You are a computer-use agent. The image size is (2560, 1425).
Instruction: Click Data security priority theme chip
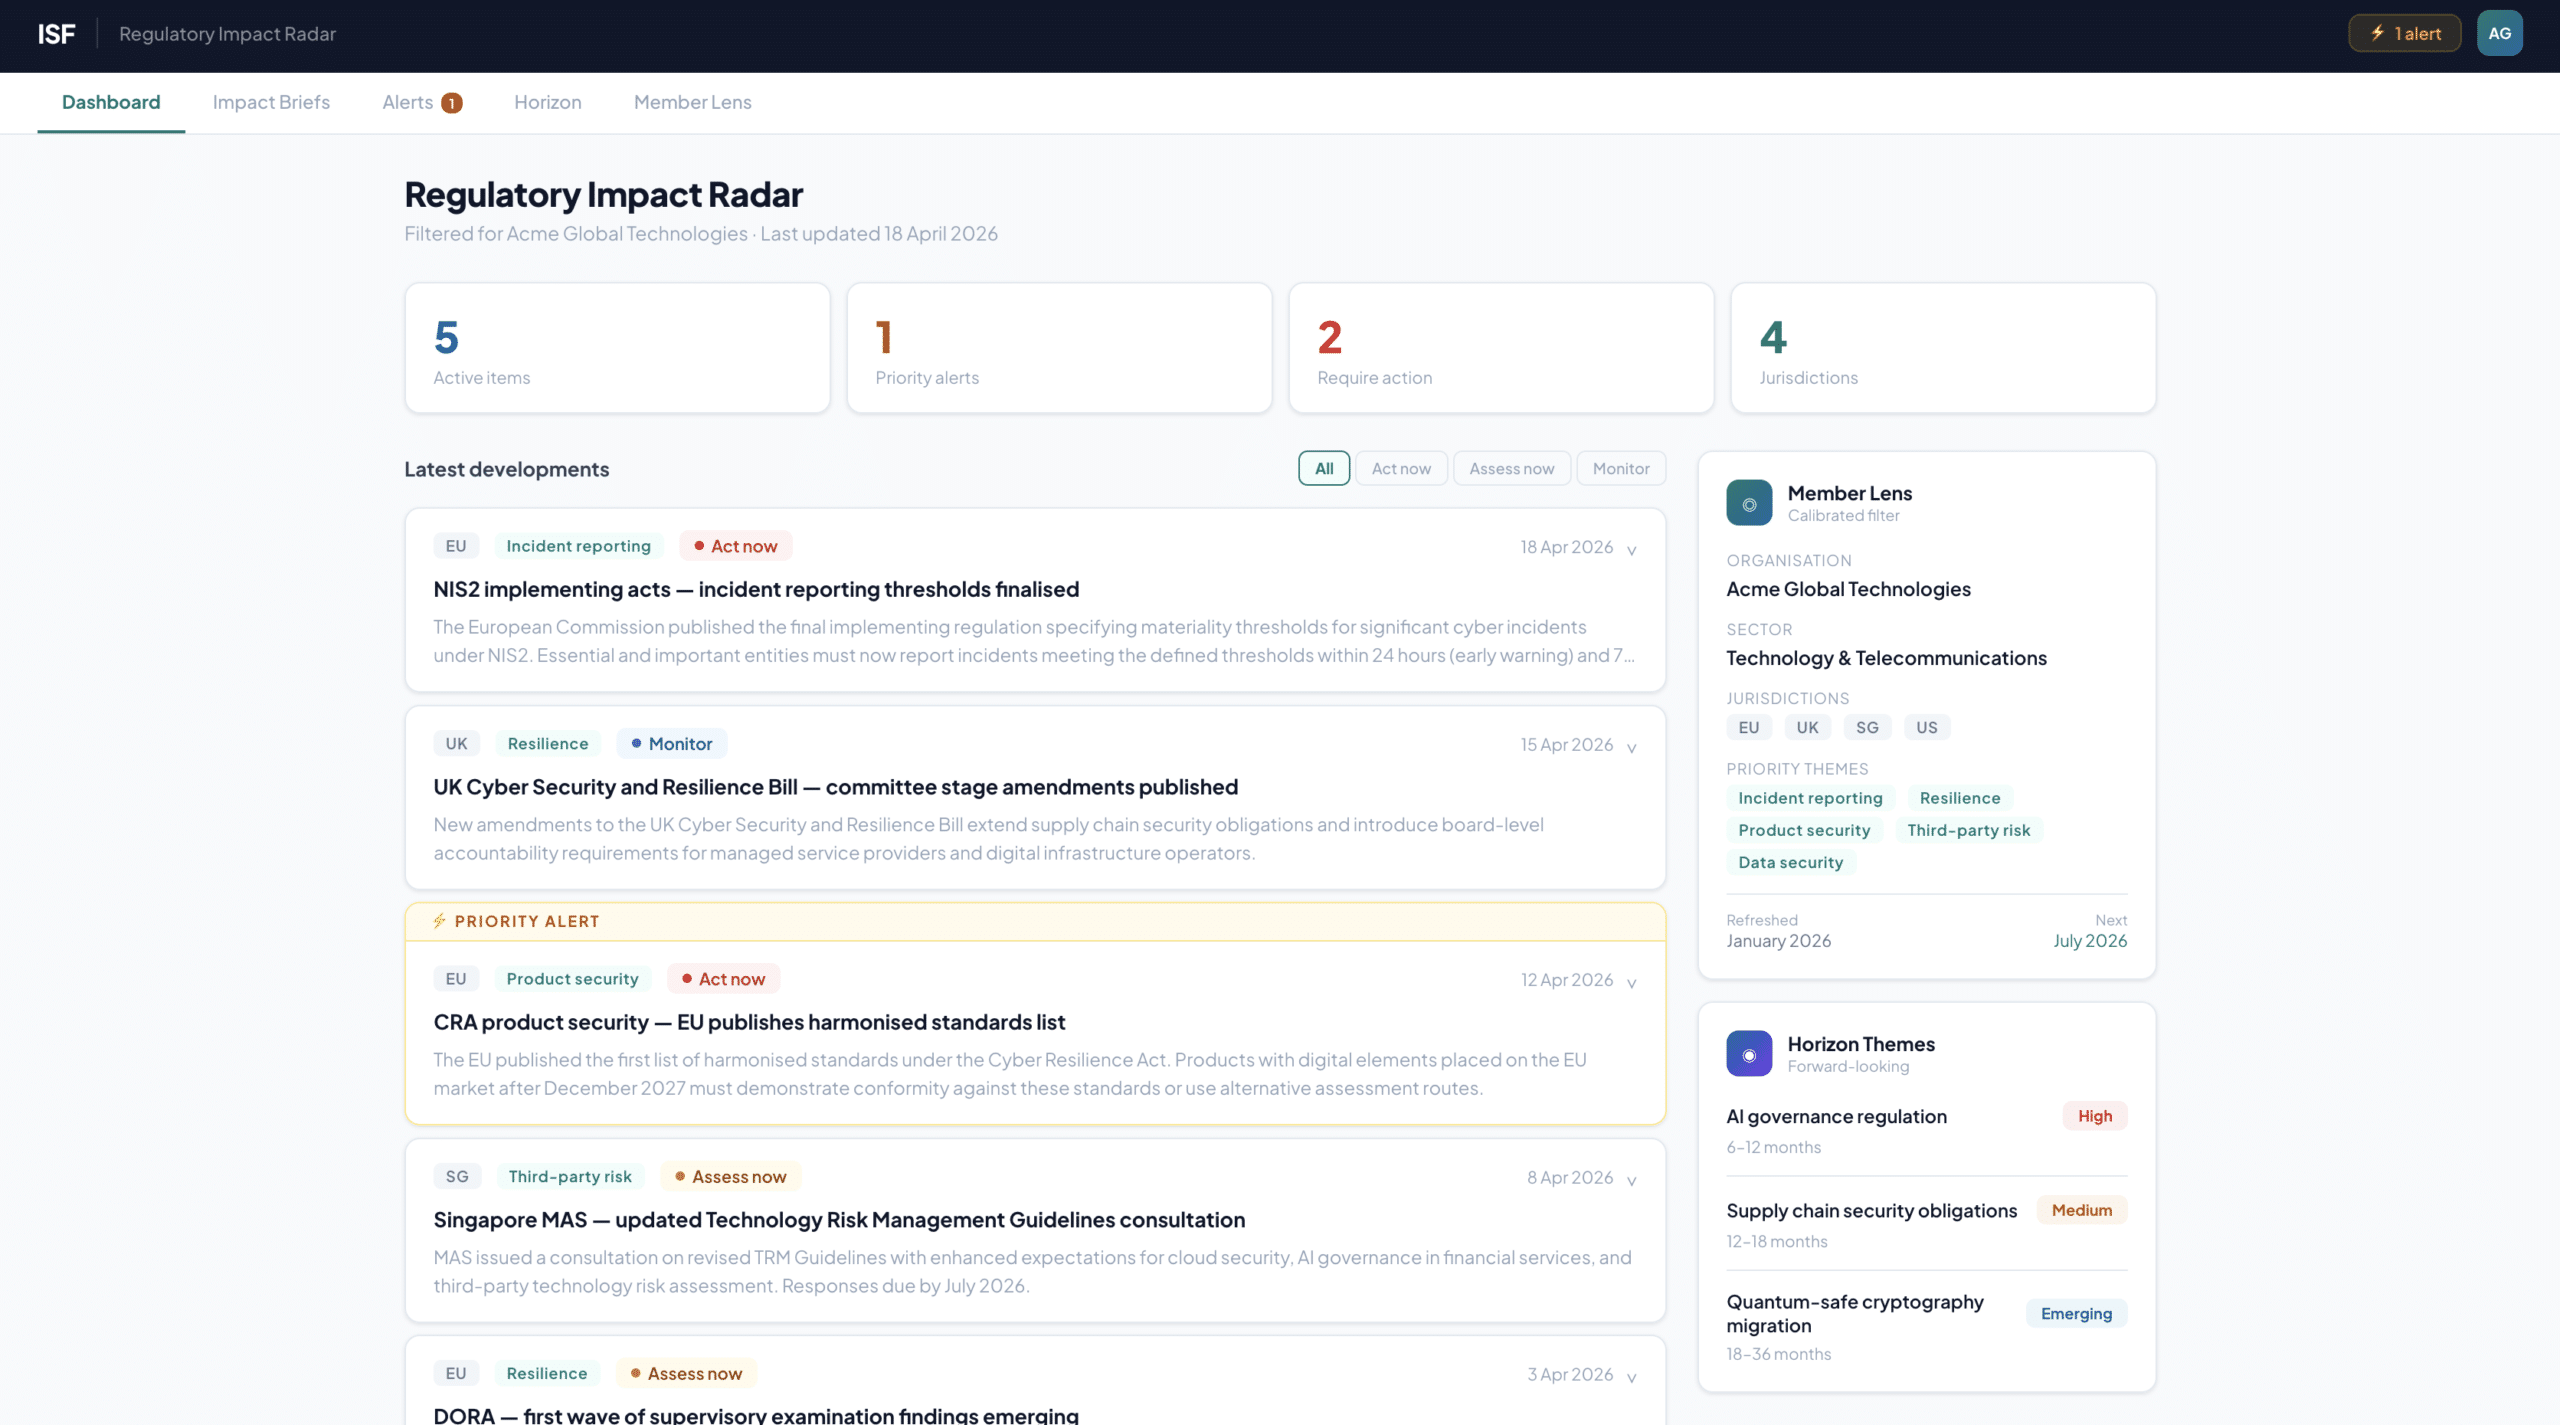point(1790,862)
